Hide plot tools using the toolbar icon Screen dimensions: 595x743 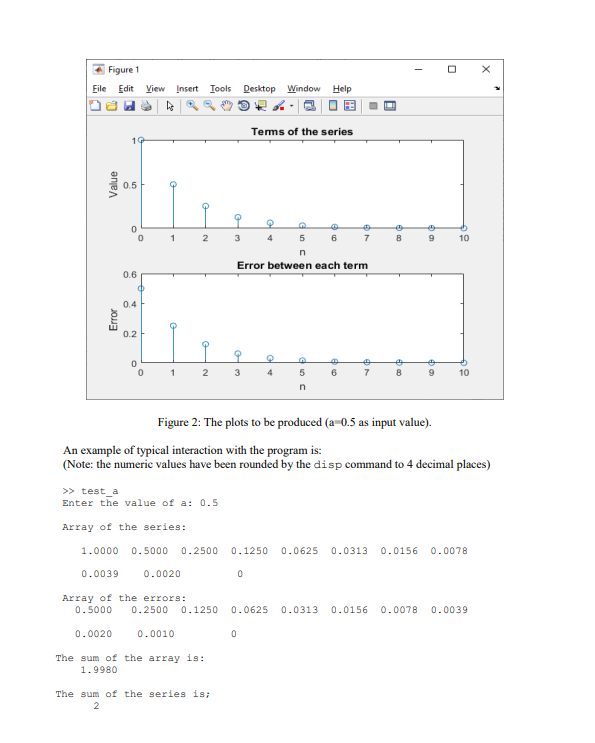(373, 106)
